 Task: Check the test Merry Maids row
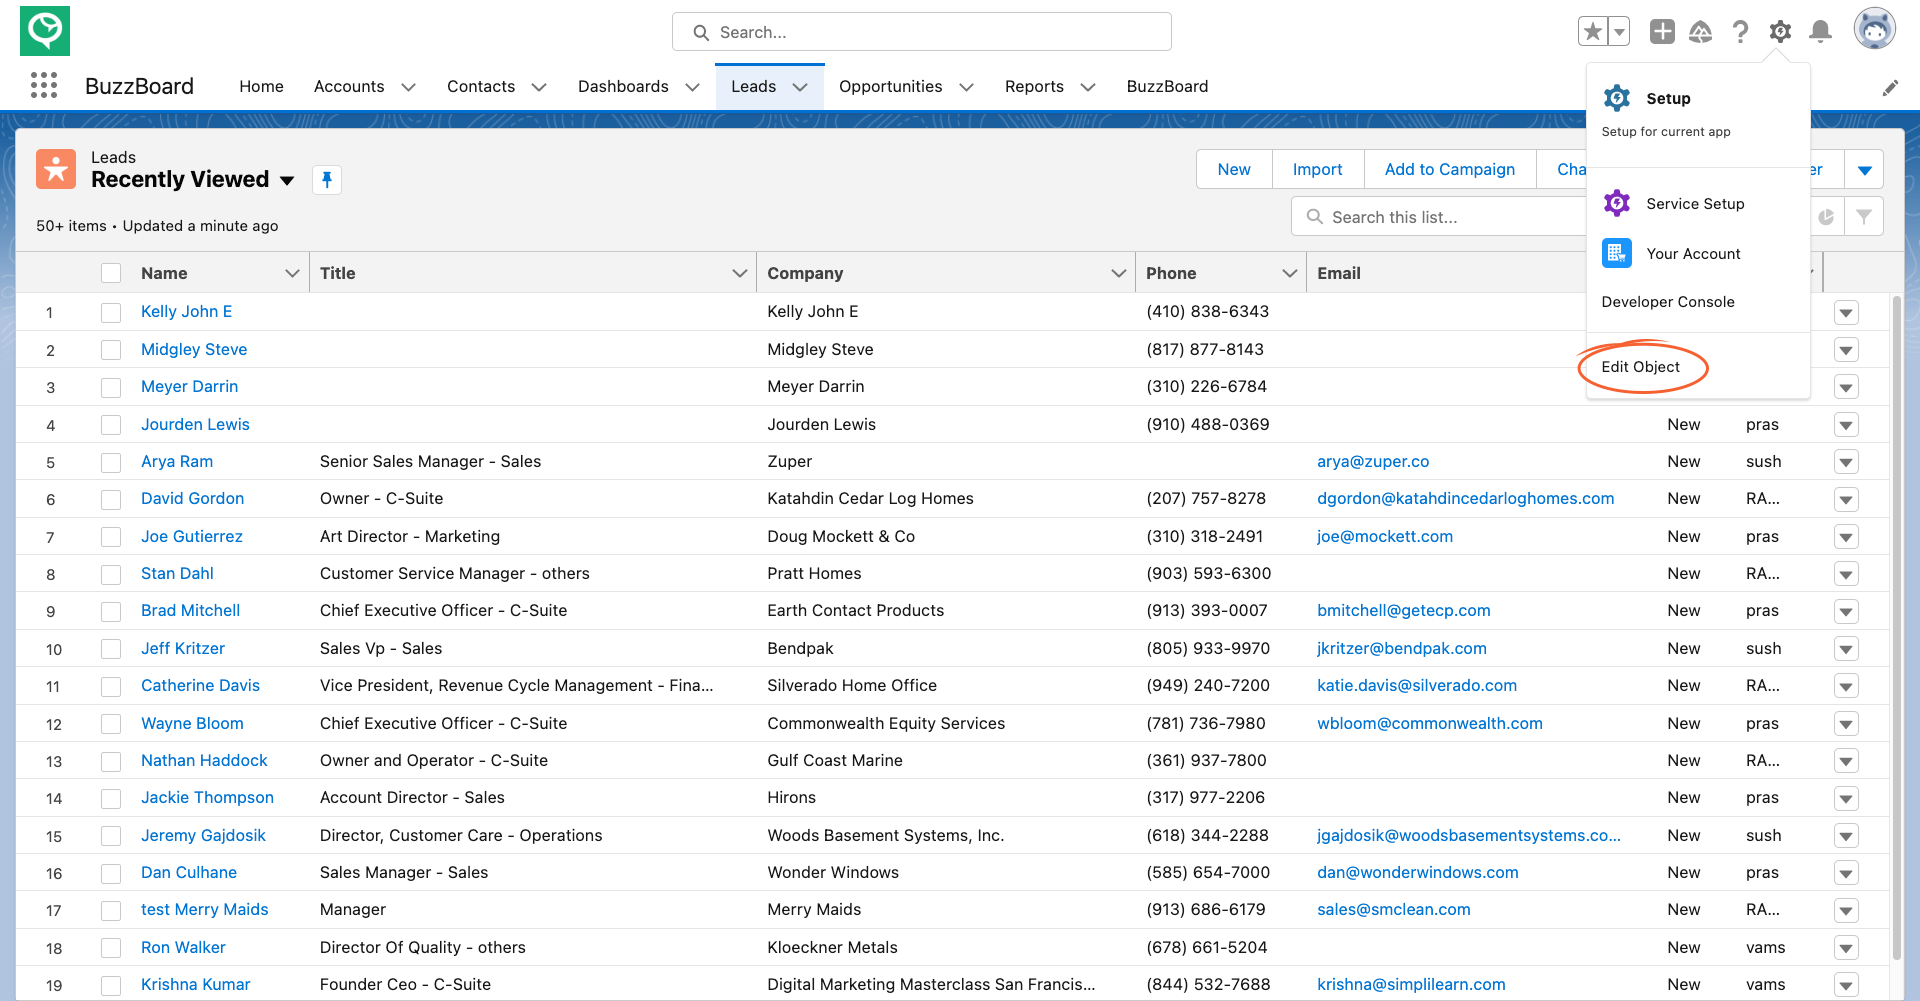click(x=111, y=910)
